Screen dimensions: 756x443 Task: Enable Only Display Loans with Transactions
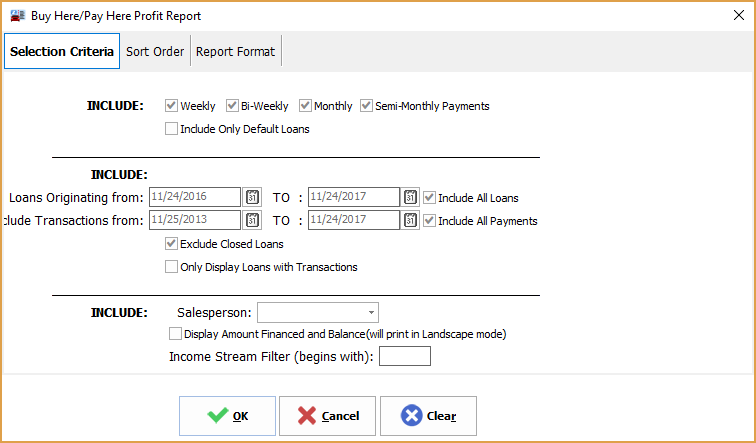tap(171, 267)
